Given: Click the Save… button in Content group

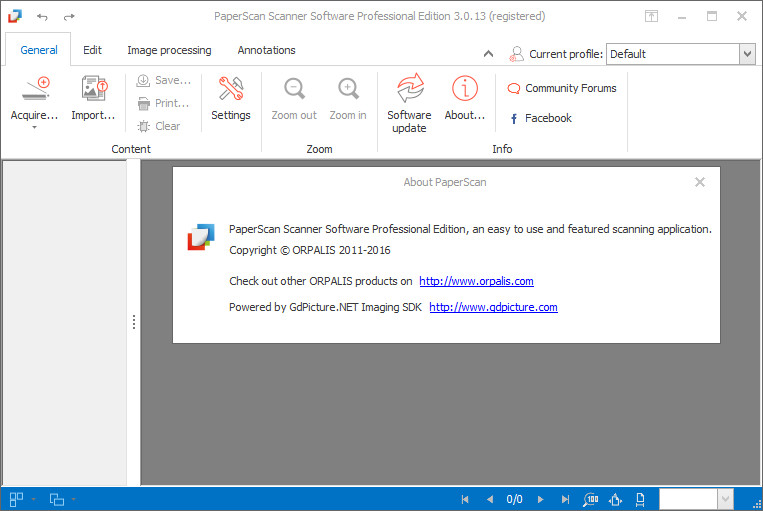Looking at the screenshot, I should click(x=164, y=80).
